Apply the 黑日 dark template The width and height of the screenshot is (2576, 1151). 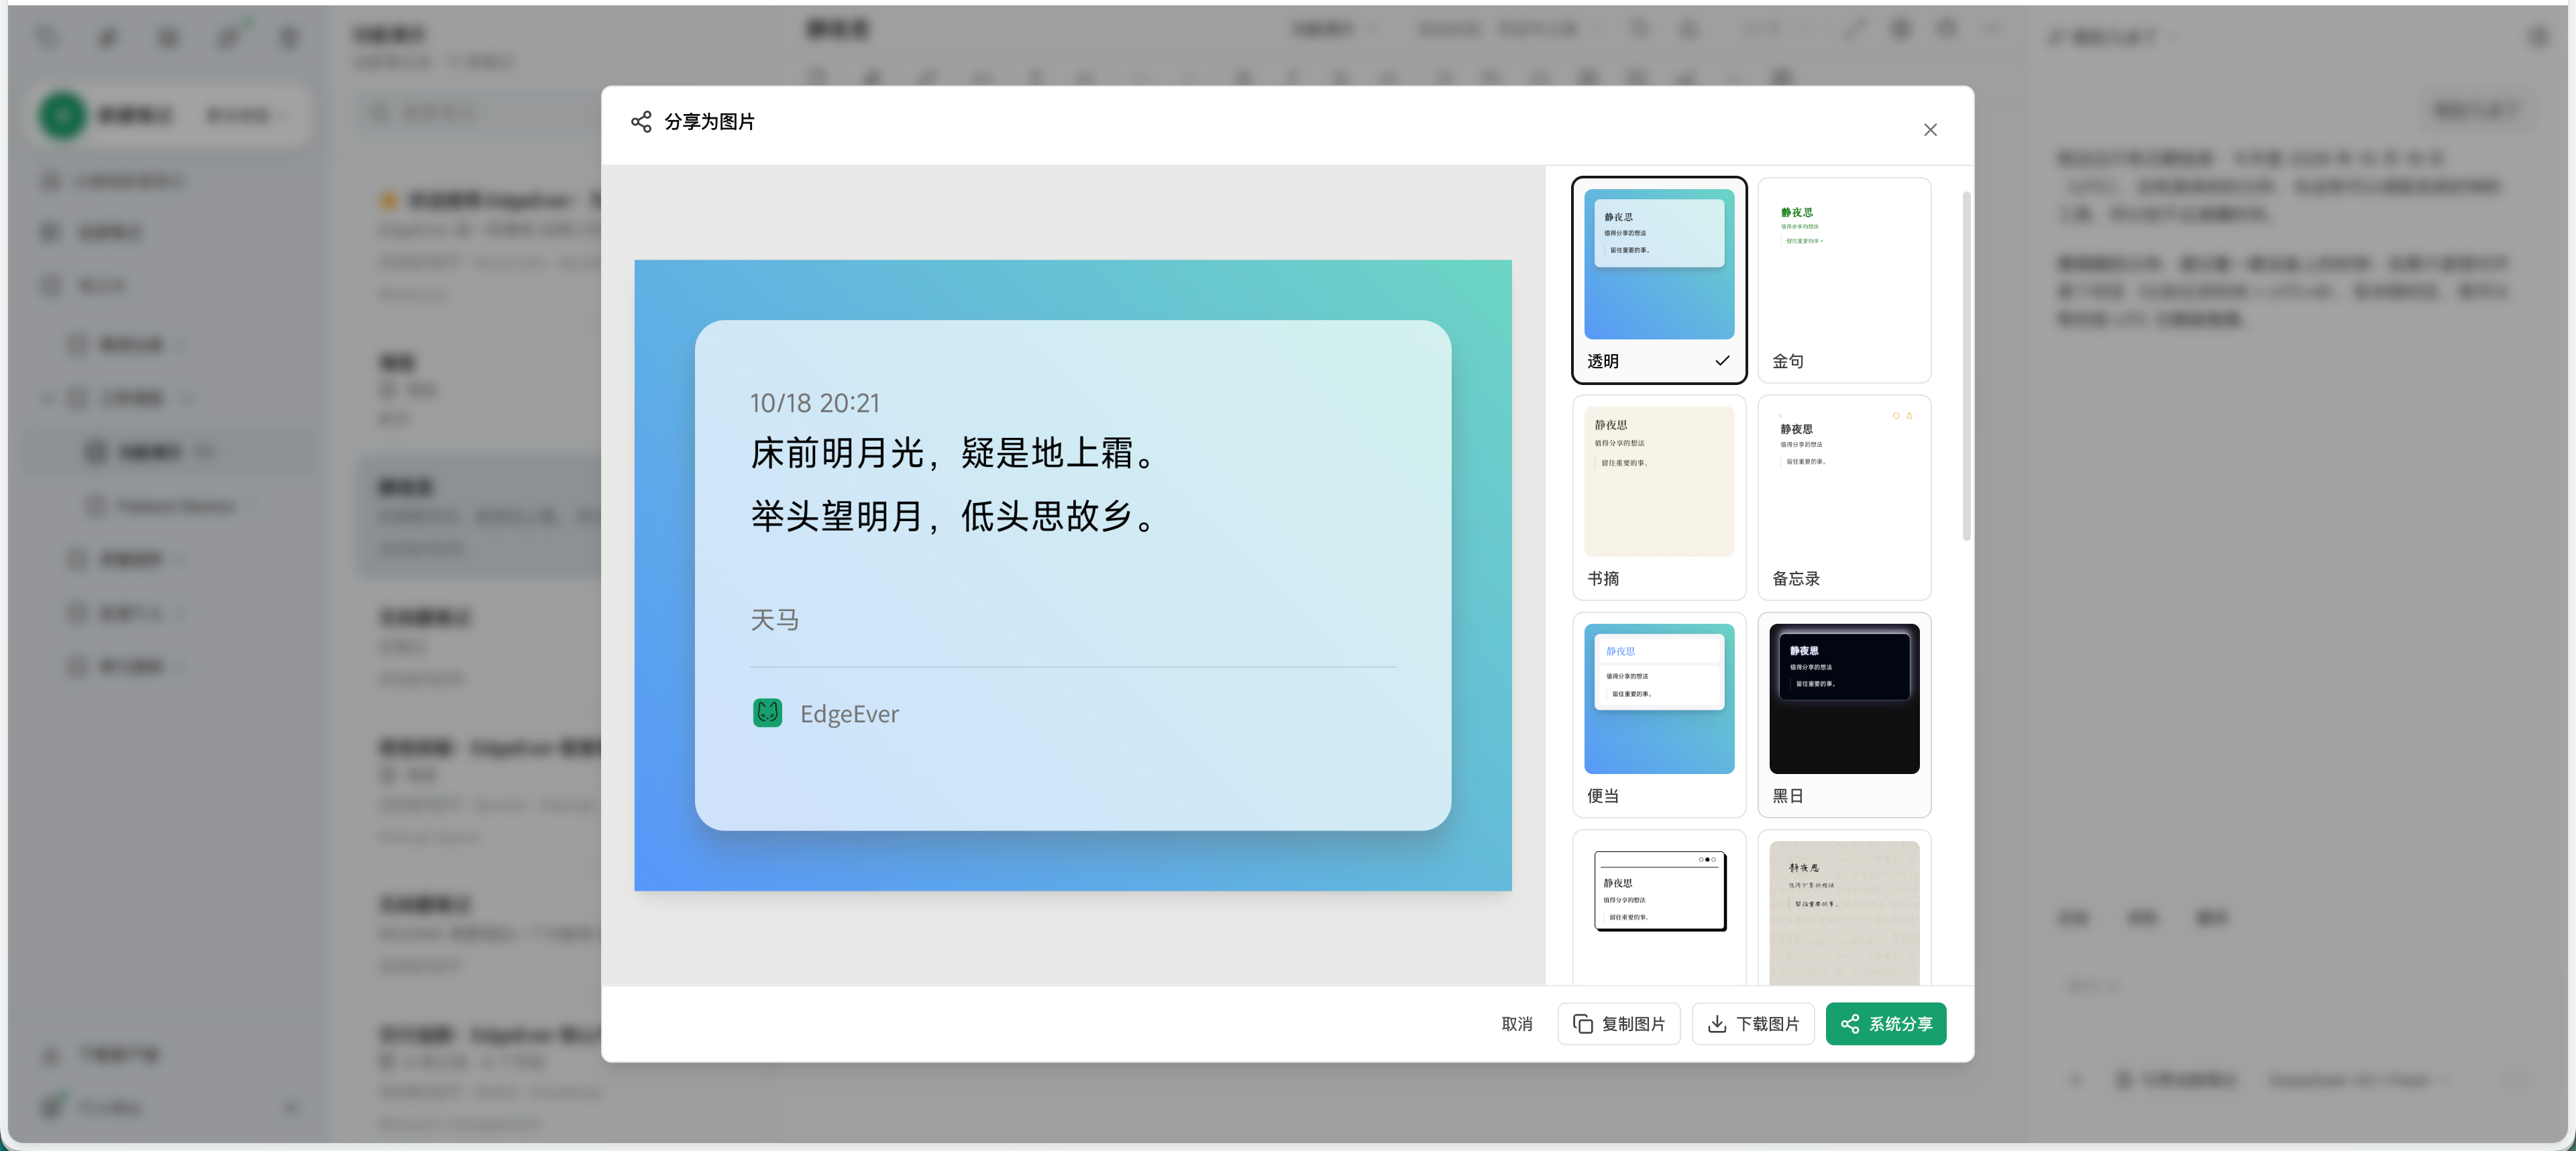click(x=1843, y=714)
